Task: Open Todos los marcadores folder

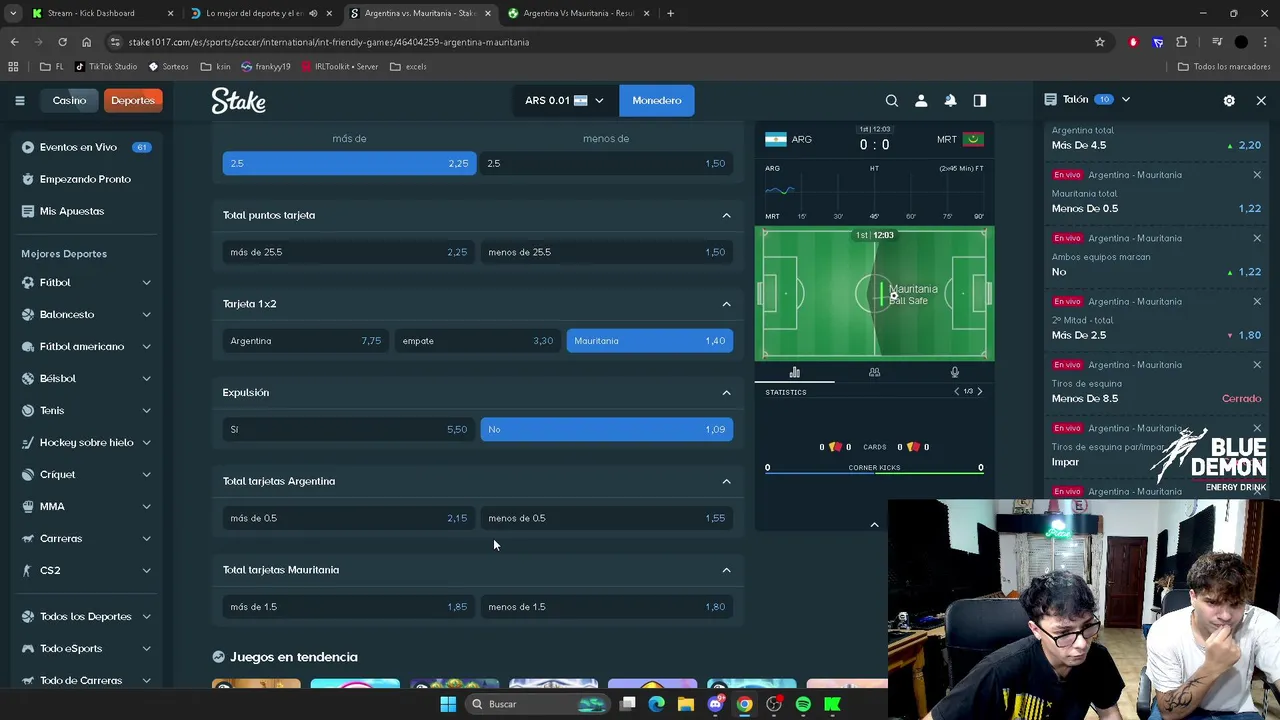Action: [1224, 66]
